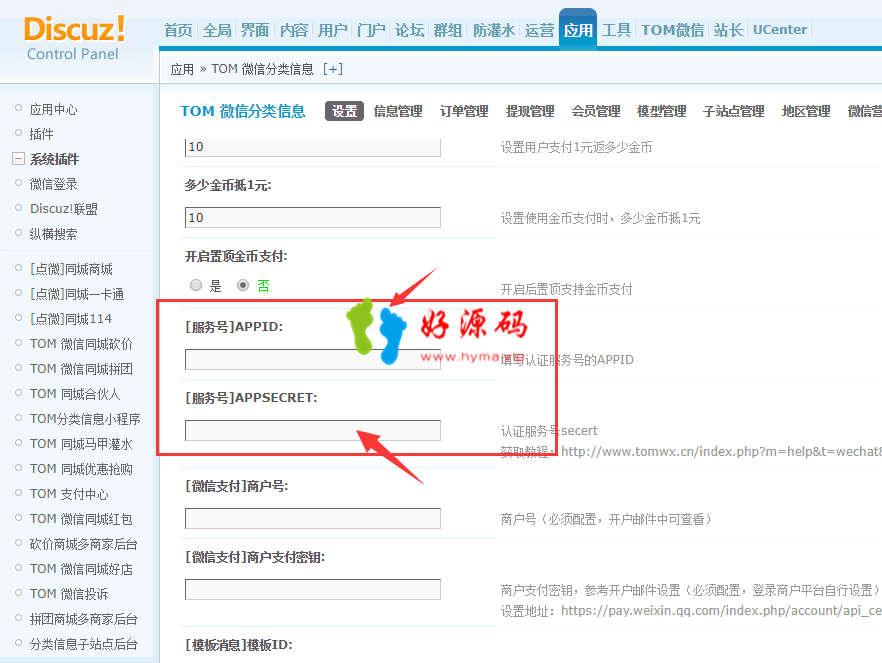Screen dimensions: 882x663
Task: Open [点微]同城一卡通 plugin
Action: tap(77, 294)
